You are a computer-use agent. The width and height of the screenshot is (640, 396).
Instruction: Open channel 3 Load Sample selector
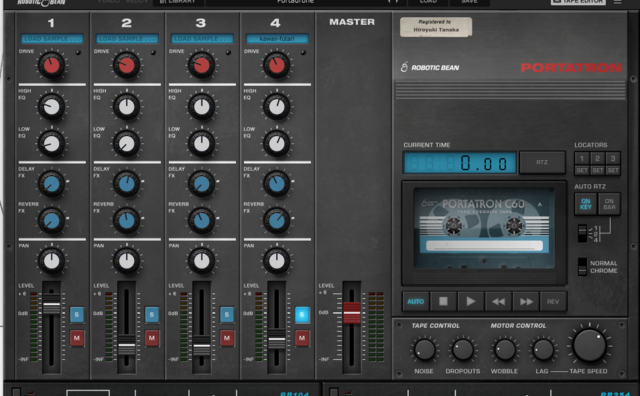click(x=202, y=39)
